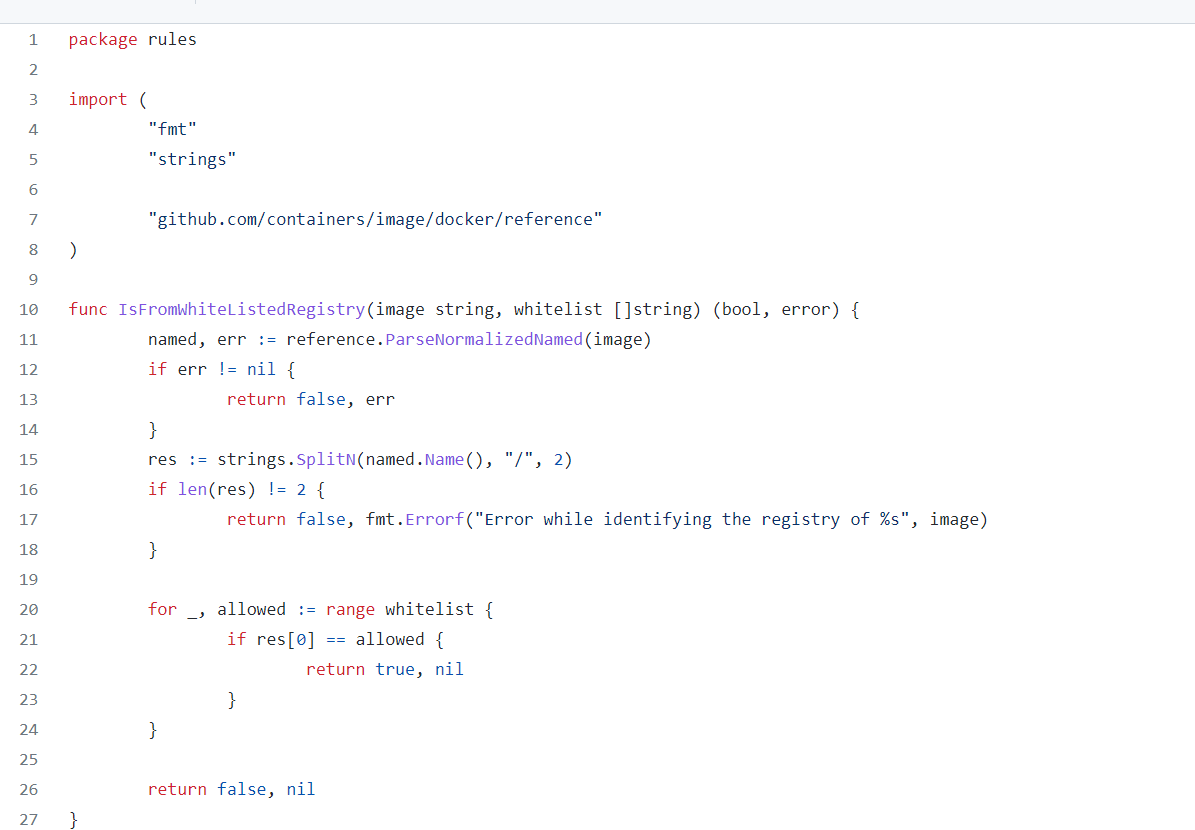Click the IsFromWhiteListedRegistry function name
Screen dimensions: 1195x830
pyautogui.click(x=240, y=309)
